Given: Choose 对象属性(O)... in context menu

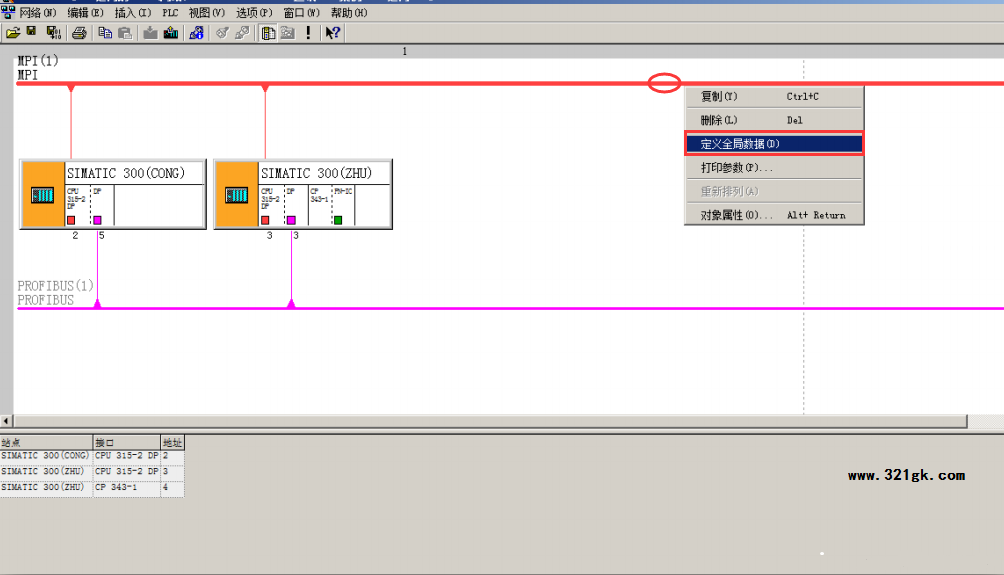Looking at the screenshot, I should [774, 215].
